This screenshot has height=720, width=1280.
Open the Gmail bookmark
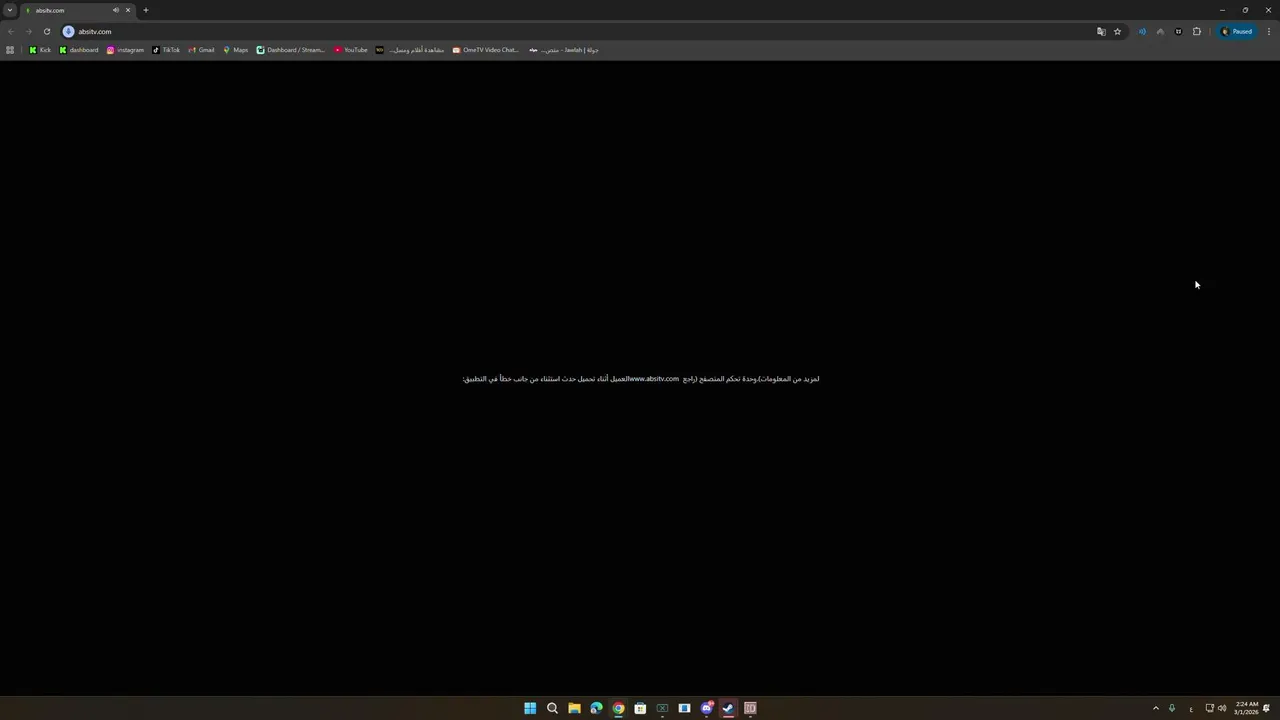pyautogui.click(x=202, y=50)
